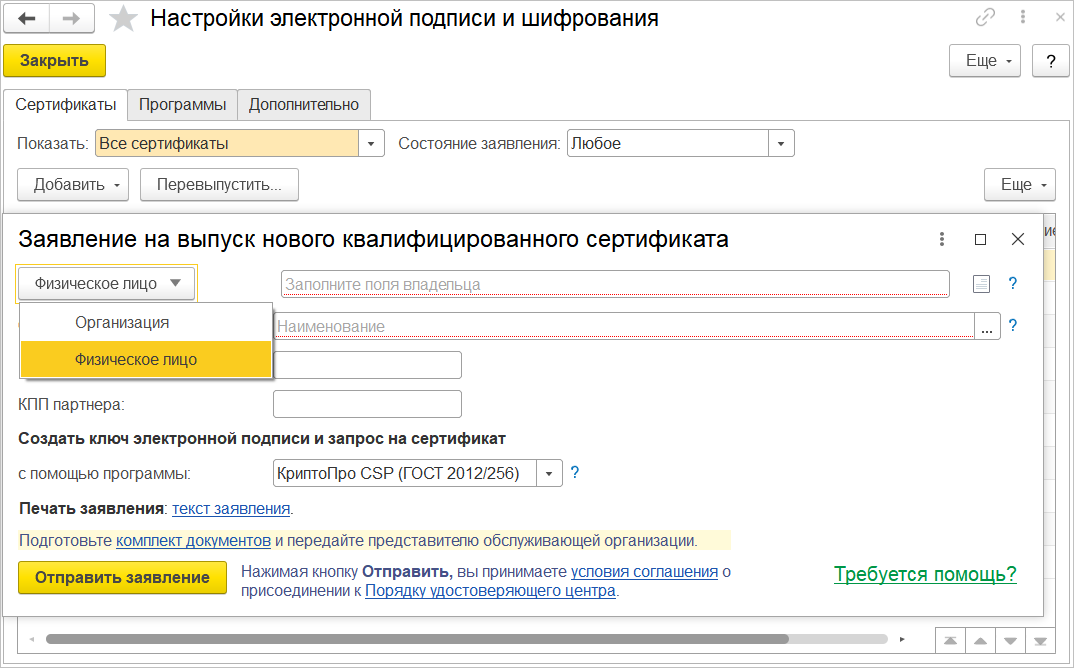Screen dimensions: 1074x668
Task: Click the forward navigation arrow
Action: coord(72,19)
